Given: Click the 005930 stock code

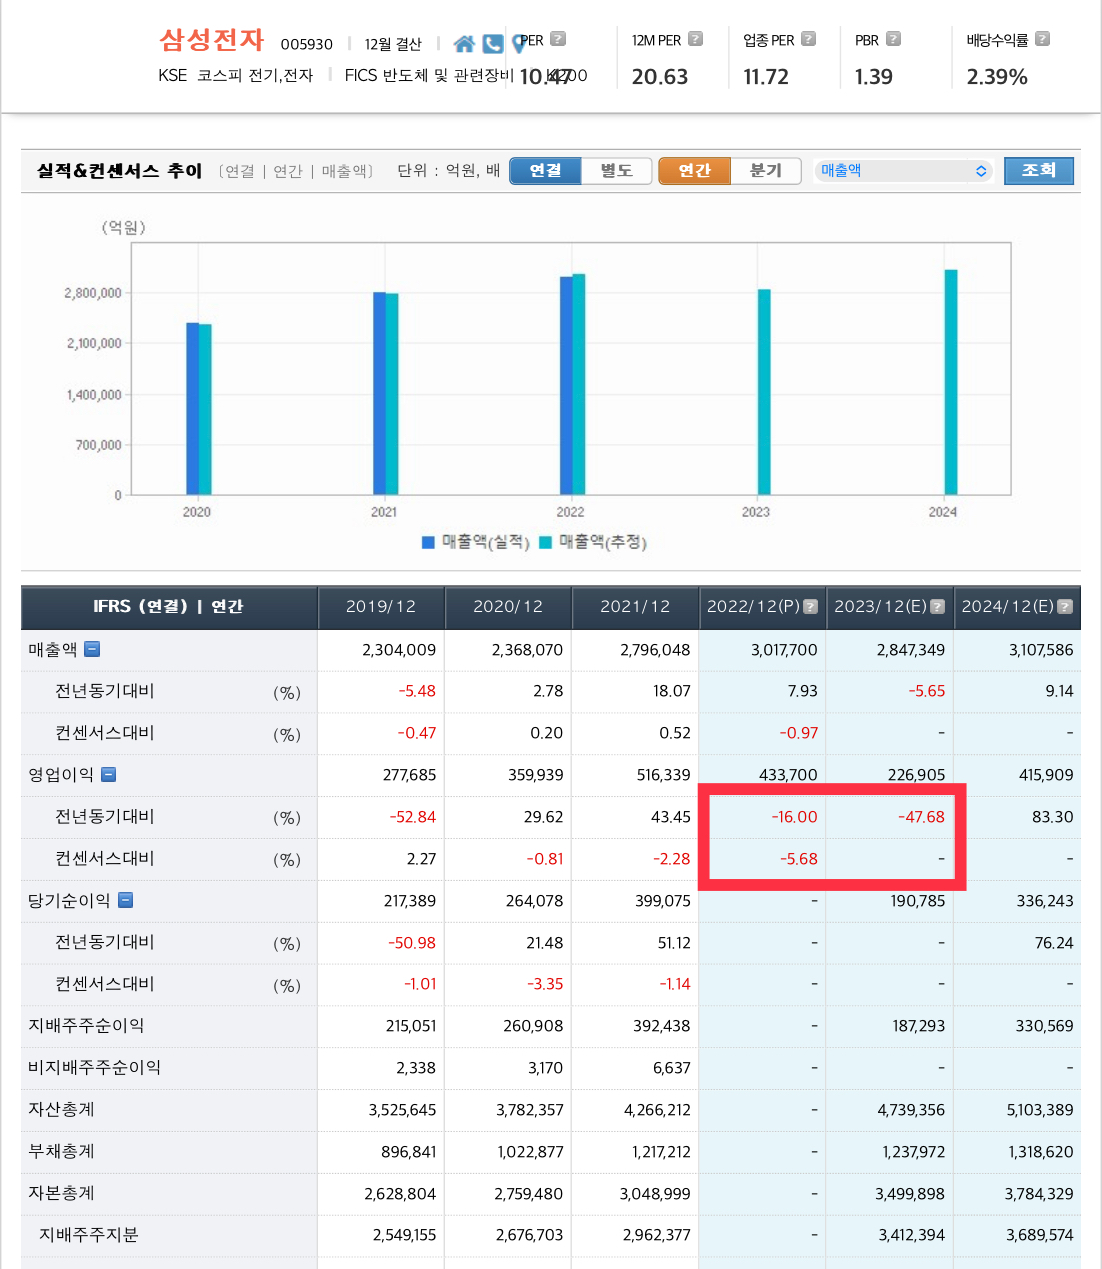Looking at the screenshot, I should pos(306,44).
